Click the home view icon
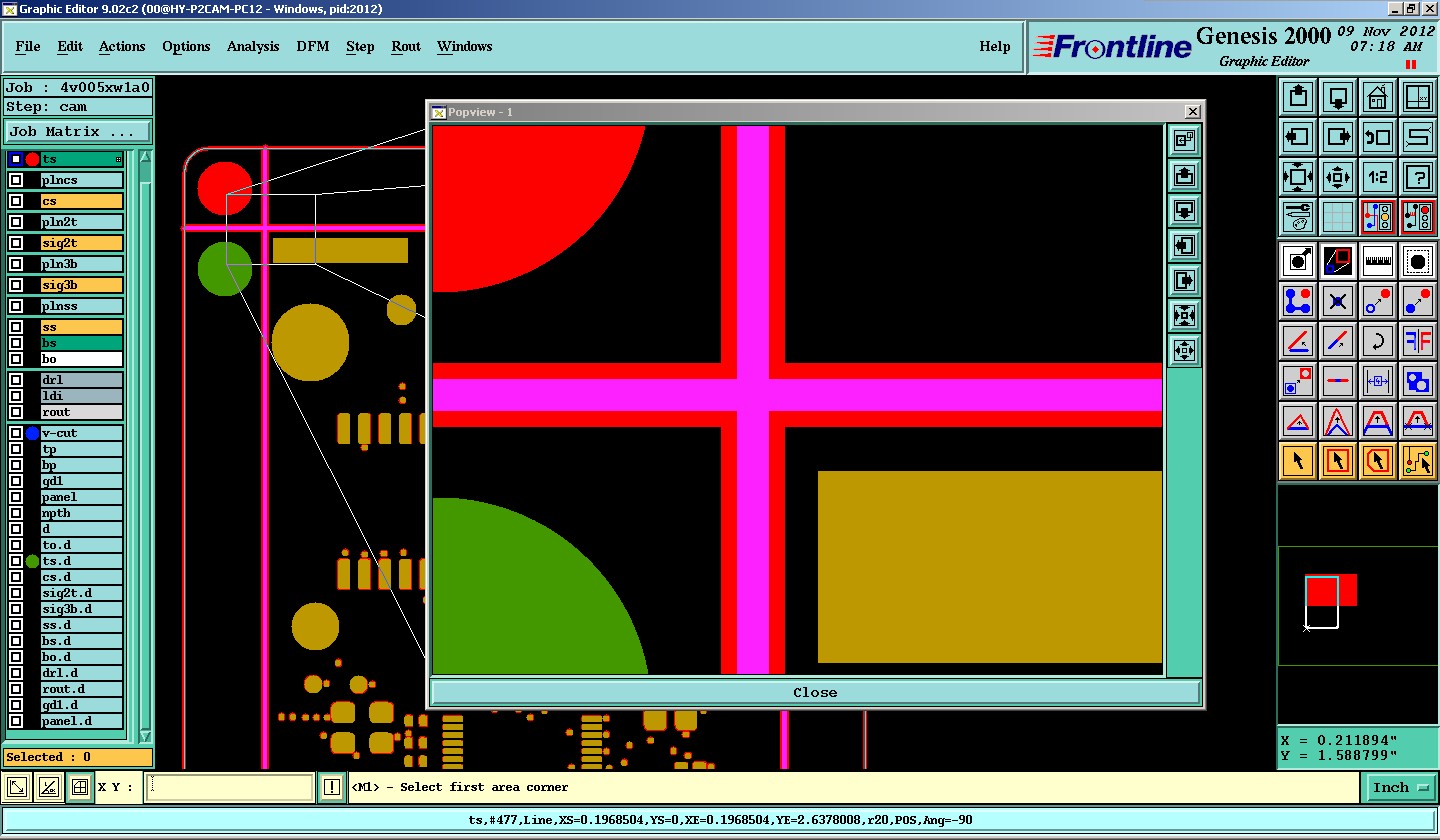1440x840 pixels. pyautogui.click(x=1377, y=97)
